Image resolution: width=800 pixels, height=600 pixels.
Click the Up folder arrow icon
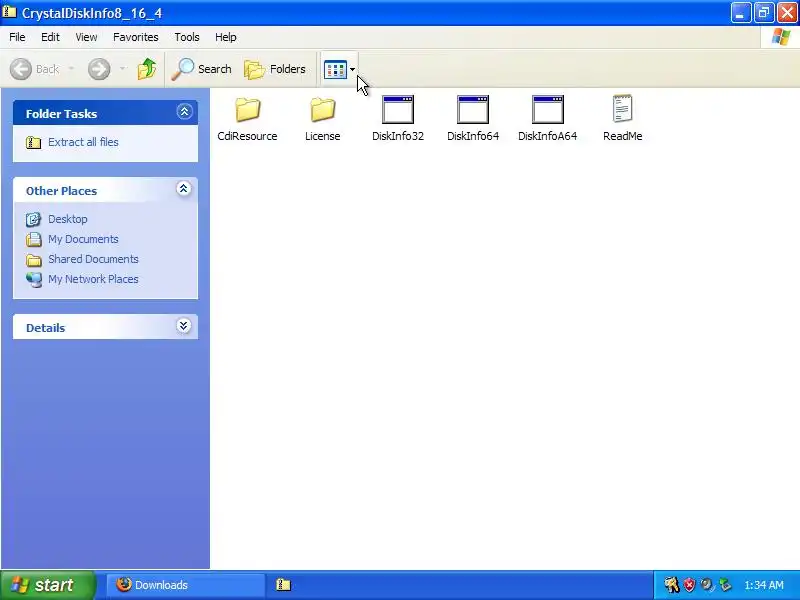[147, 69]
